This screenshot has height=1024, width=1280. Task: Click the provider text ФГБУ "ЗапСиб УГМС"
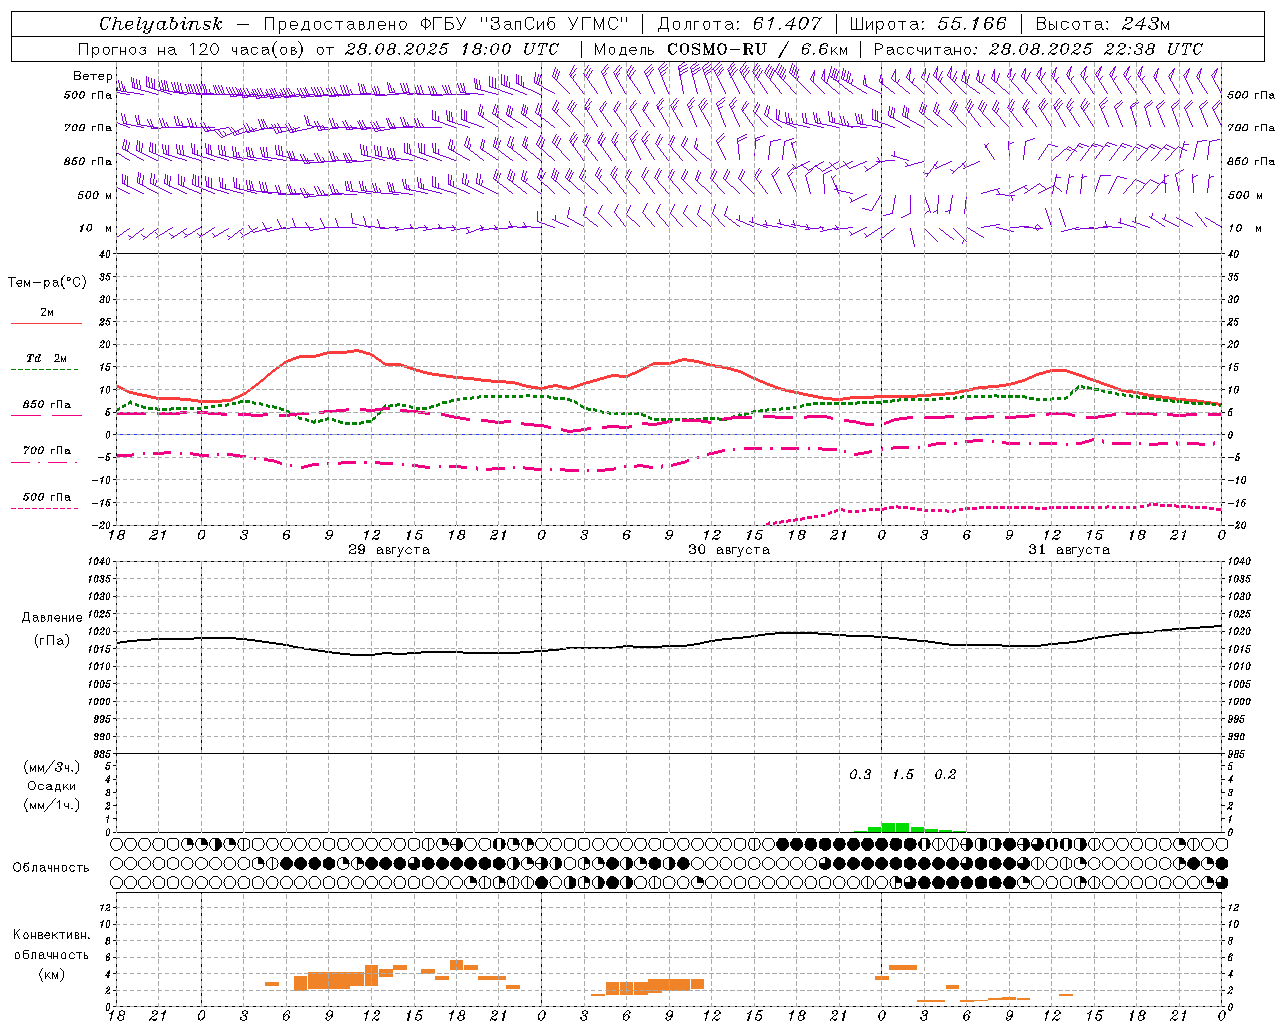(524, 24)
